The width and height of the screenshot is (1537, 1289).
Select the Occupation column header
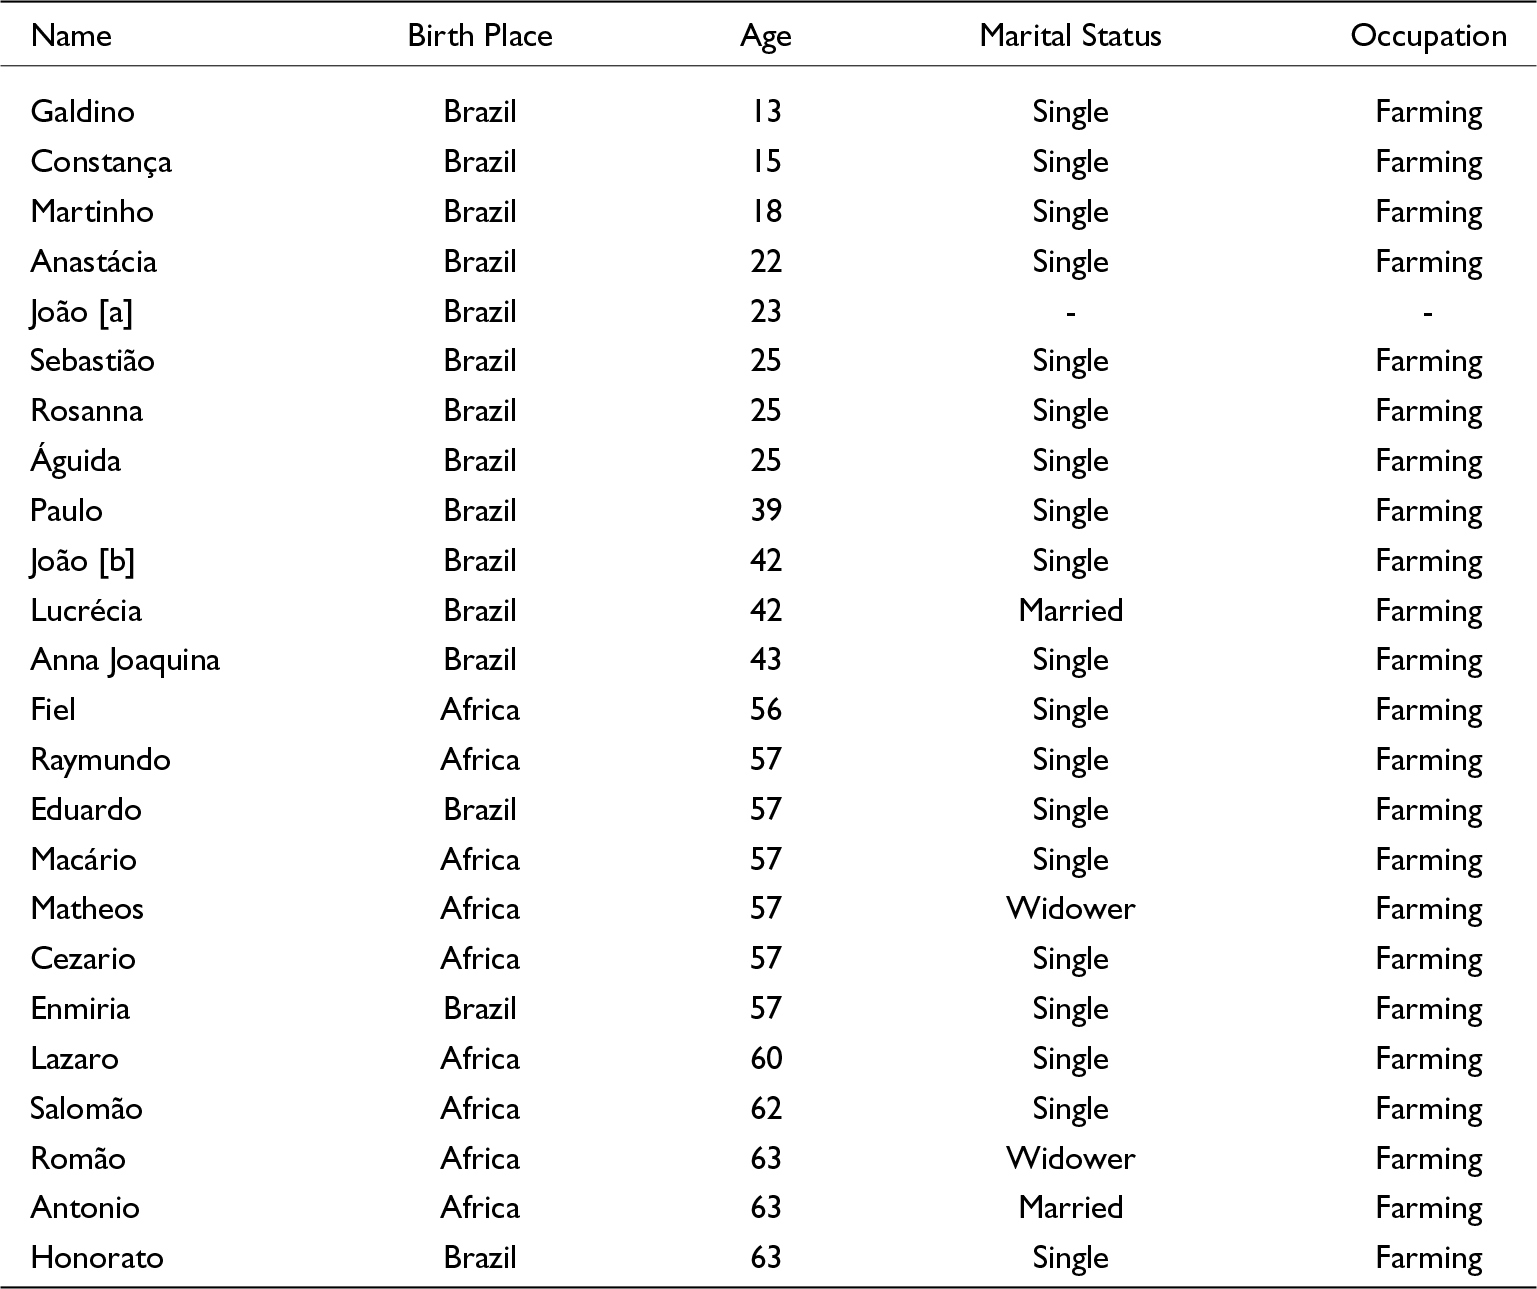point(1428,36)
